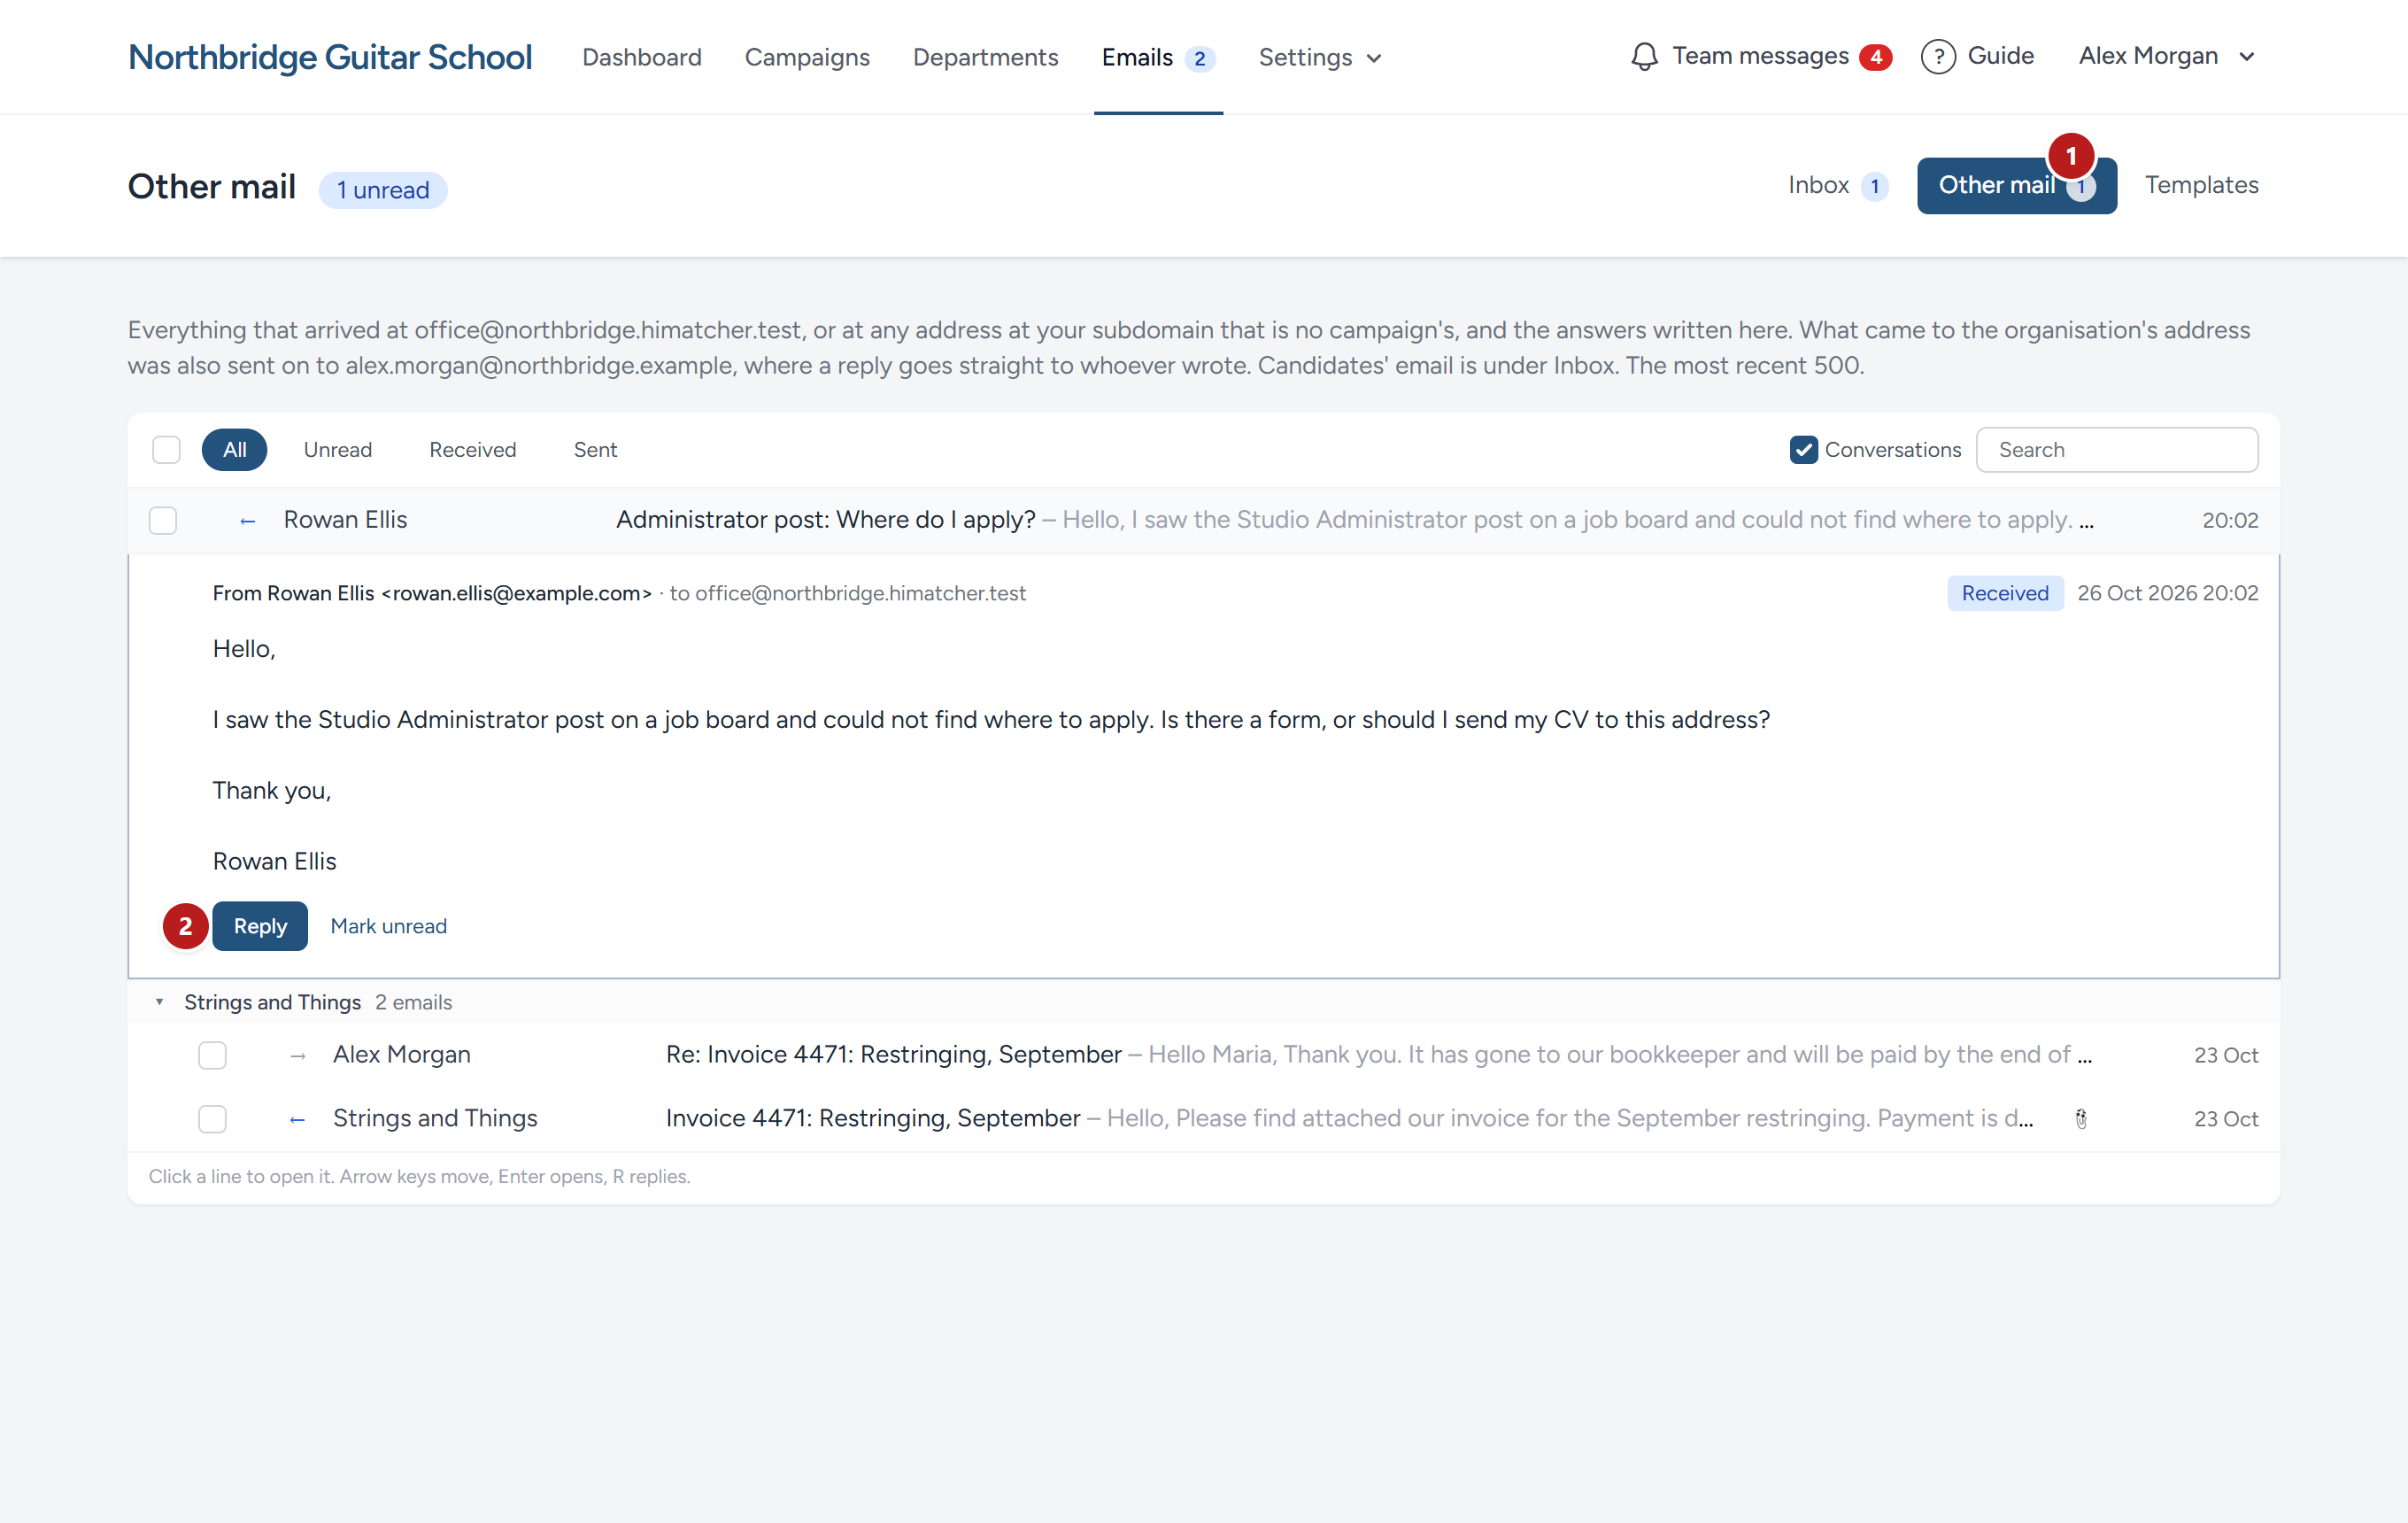Filter the list by All emails
Screen dimensions: 2408x1523
pyautogui.click(x=234, y=450)
